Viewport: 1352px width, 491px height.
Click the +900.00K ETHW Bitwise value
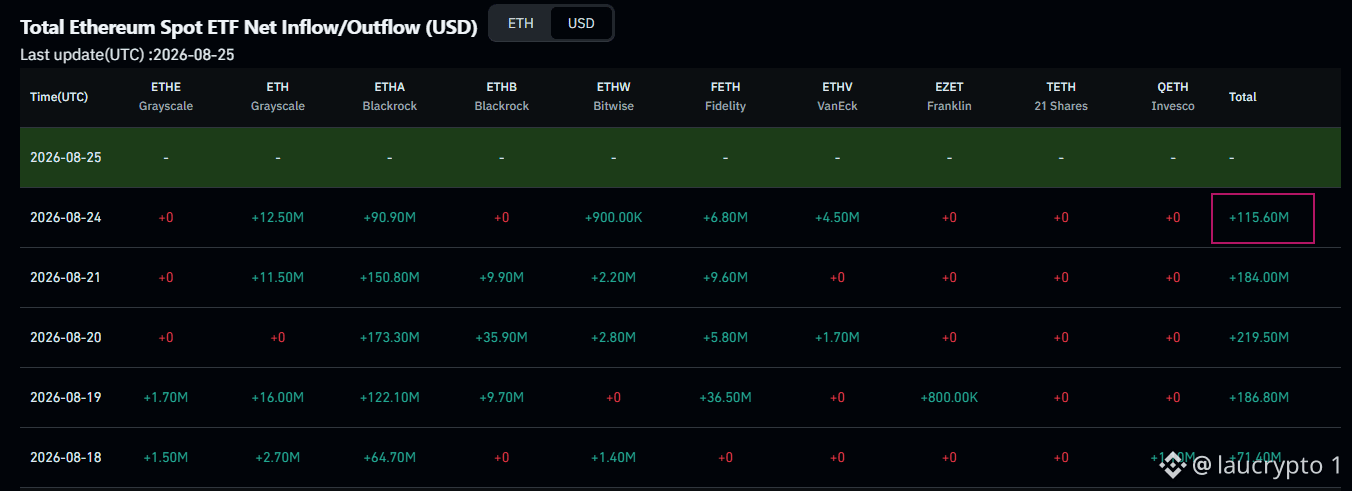[613, 218]
